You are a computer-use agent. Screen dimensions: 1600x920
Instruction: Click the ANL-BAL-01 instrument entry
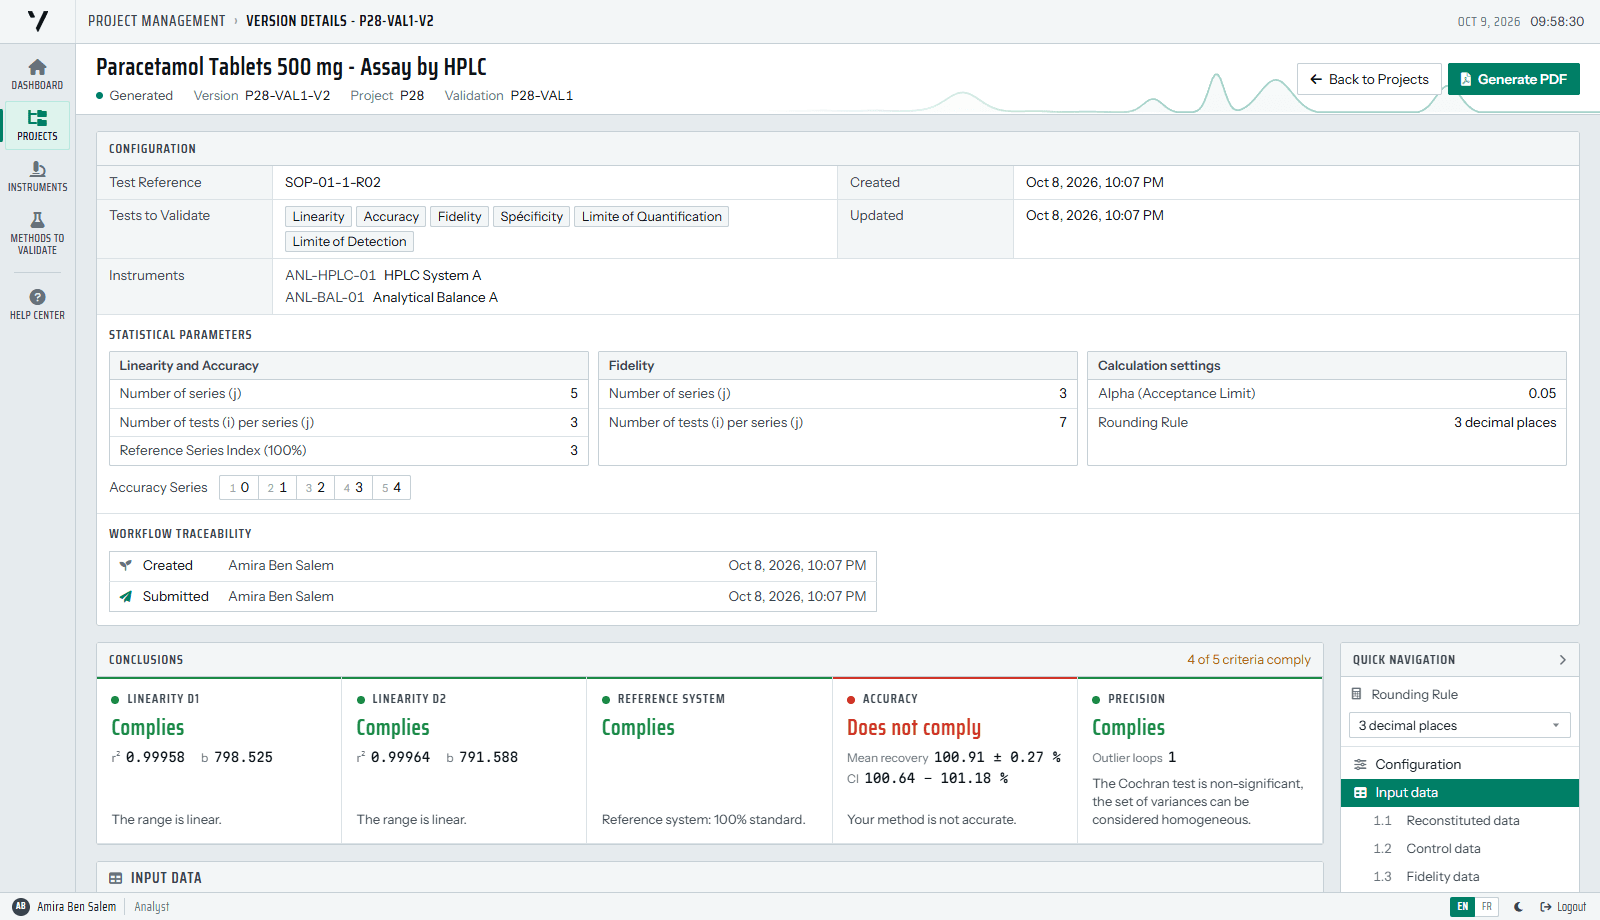(391, 297)
